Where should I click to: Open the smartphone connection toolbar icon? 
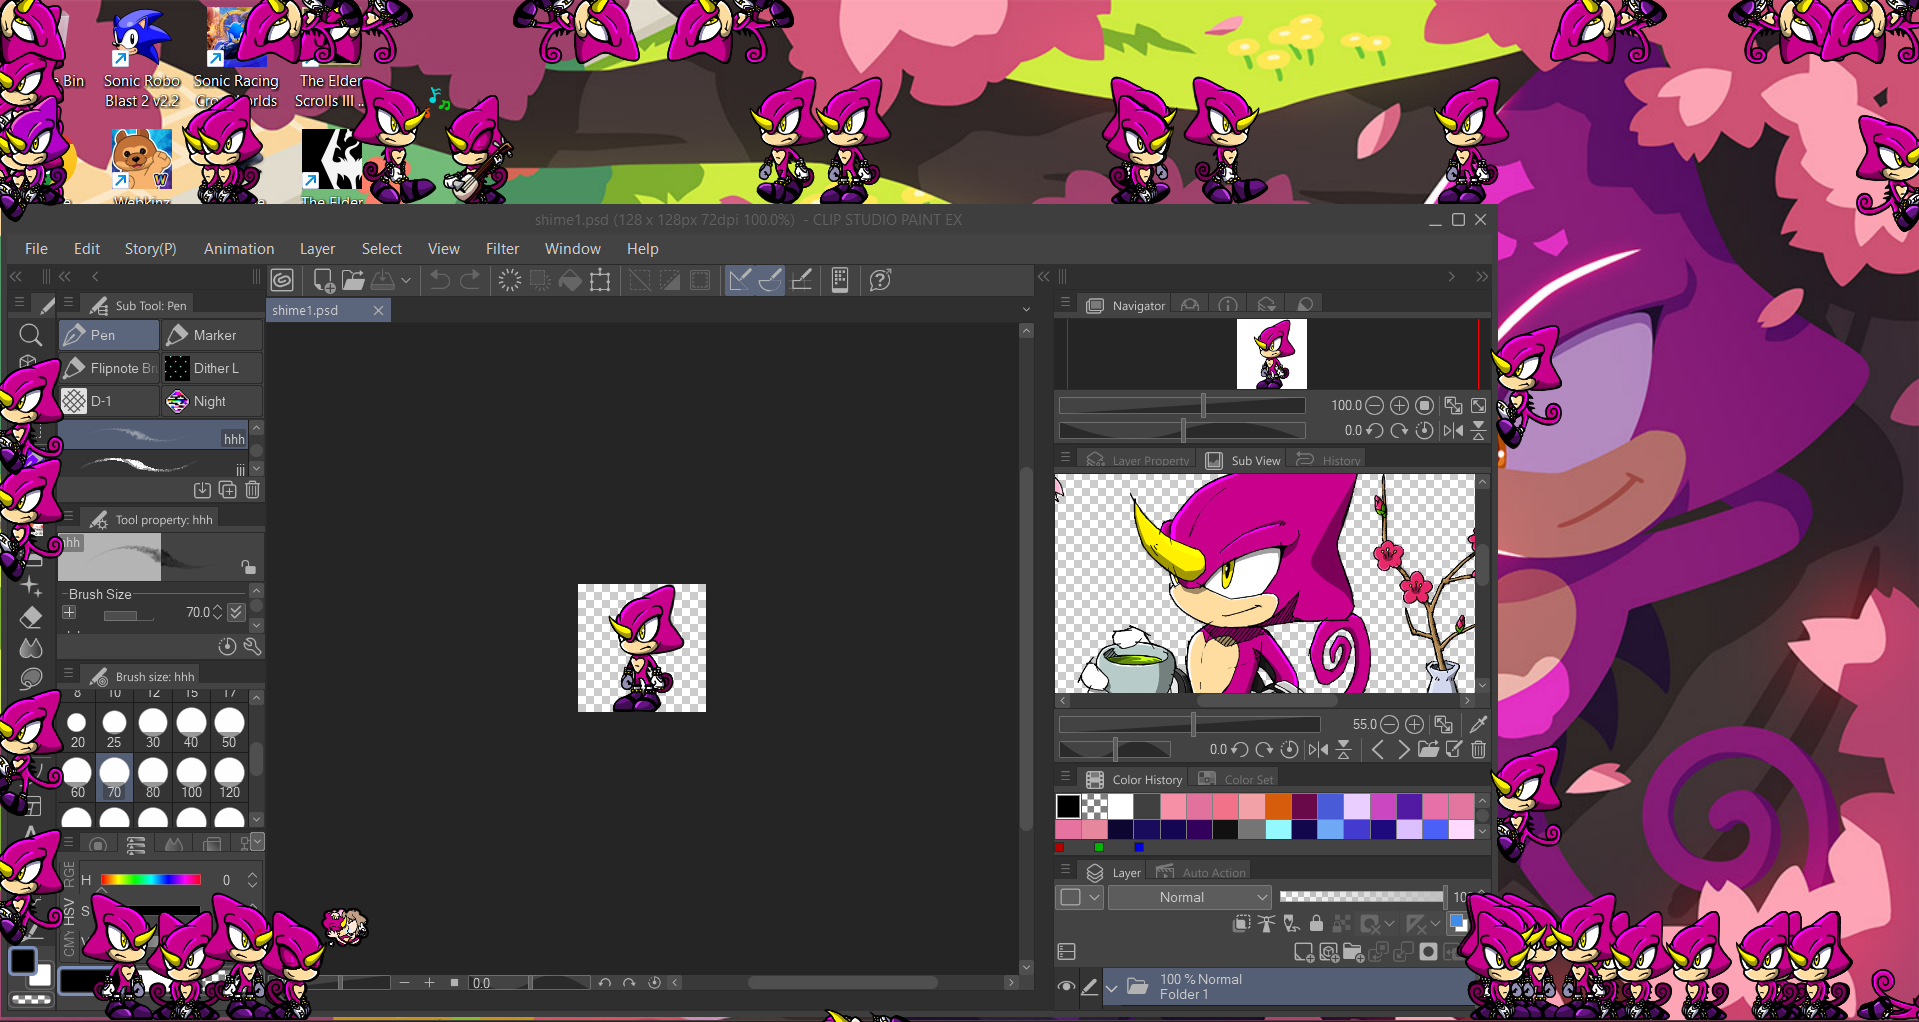pyautogui.click(x=840, y=281)
